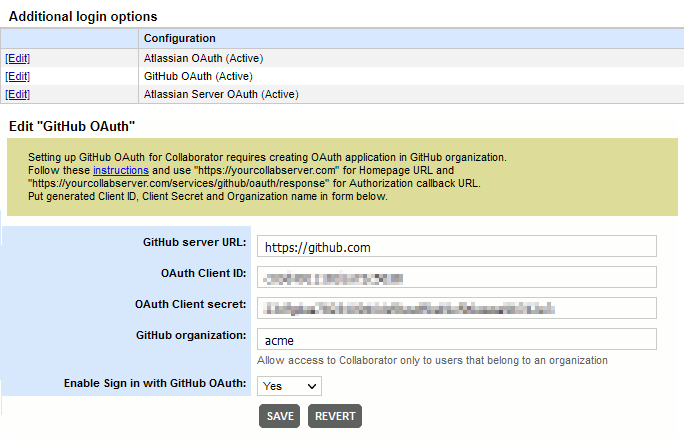This screenshot has width=684, height=444.
Task: Click the "OAuth Client ID:" label
Action: (203, 272)
